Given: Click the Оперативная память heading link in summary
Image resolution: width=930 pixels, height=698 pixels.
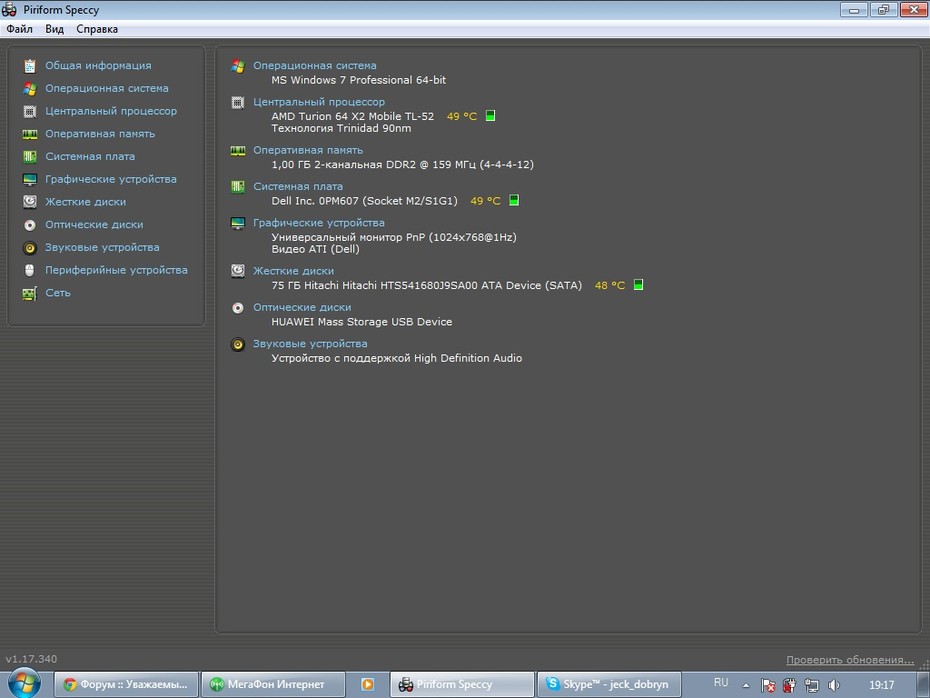Looking at the screenshot, I should tap(308, 151).
